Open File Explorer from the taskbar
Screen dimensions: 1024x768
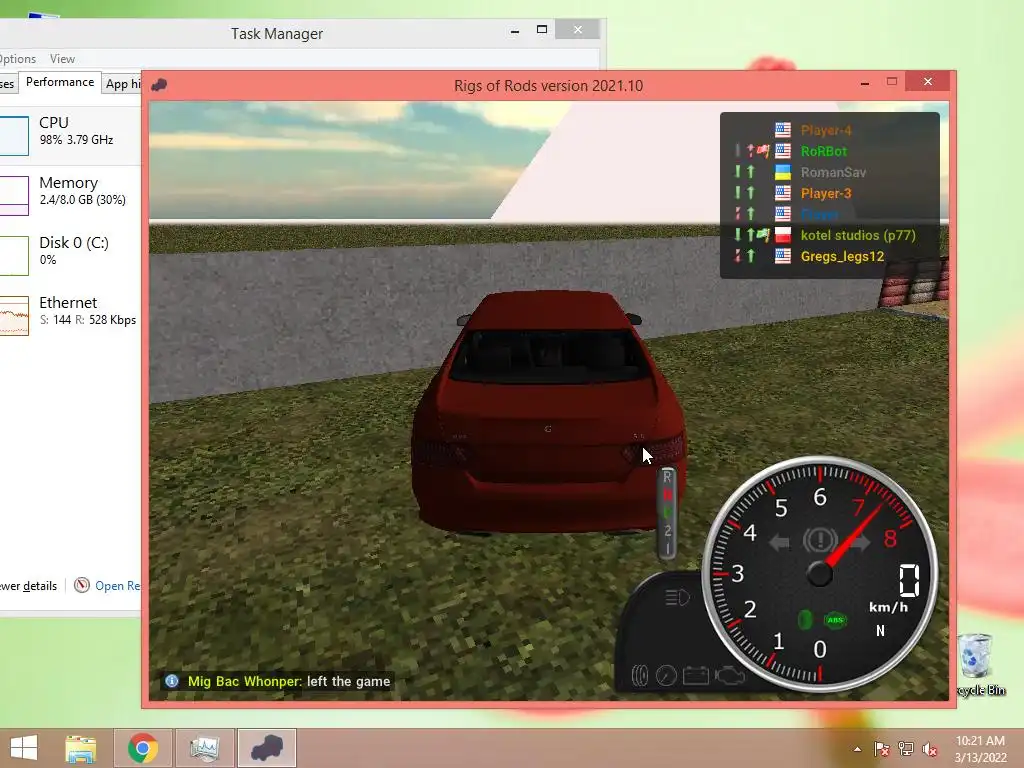click(80, 748)
